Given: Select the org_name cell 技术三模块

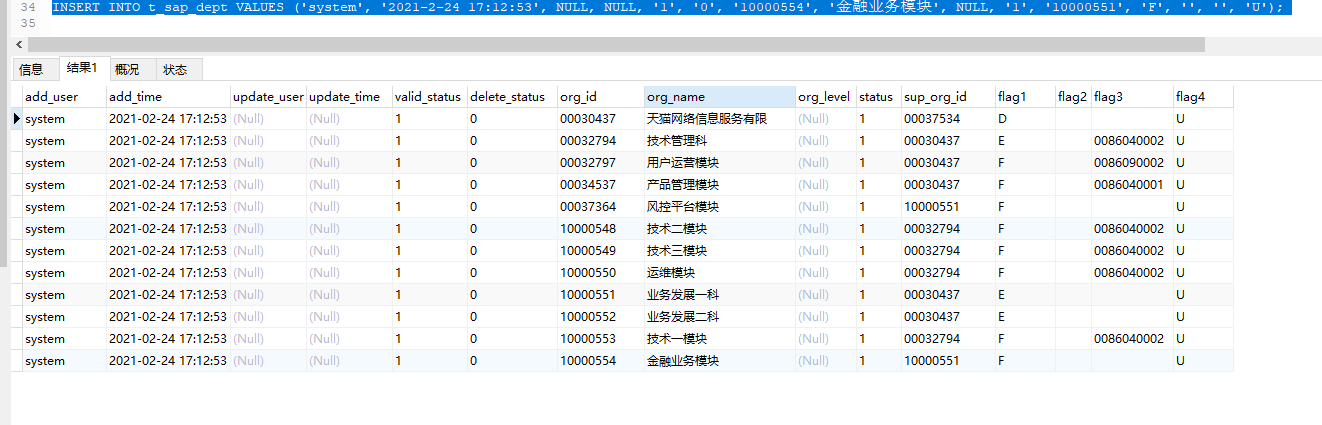Looking at the screenshot, I should [720, 251].
